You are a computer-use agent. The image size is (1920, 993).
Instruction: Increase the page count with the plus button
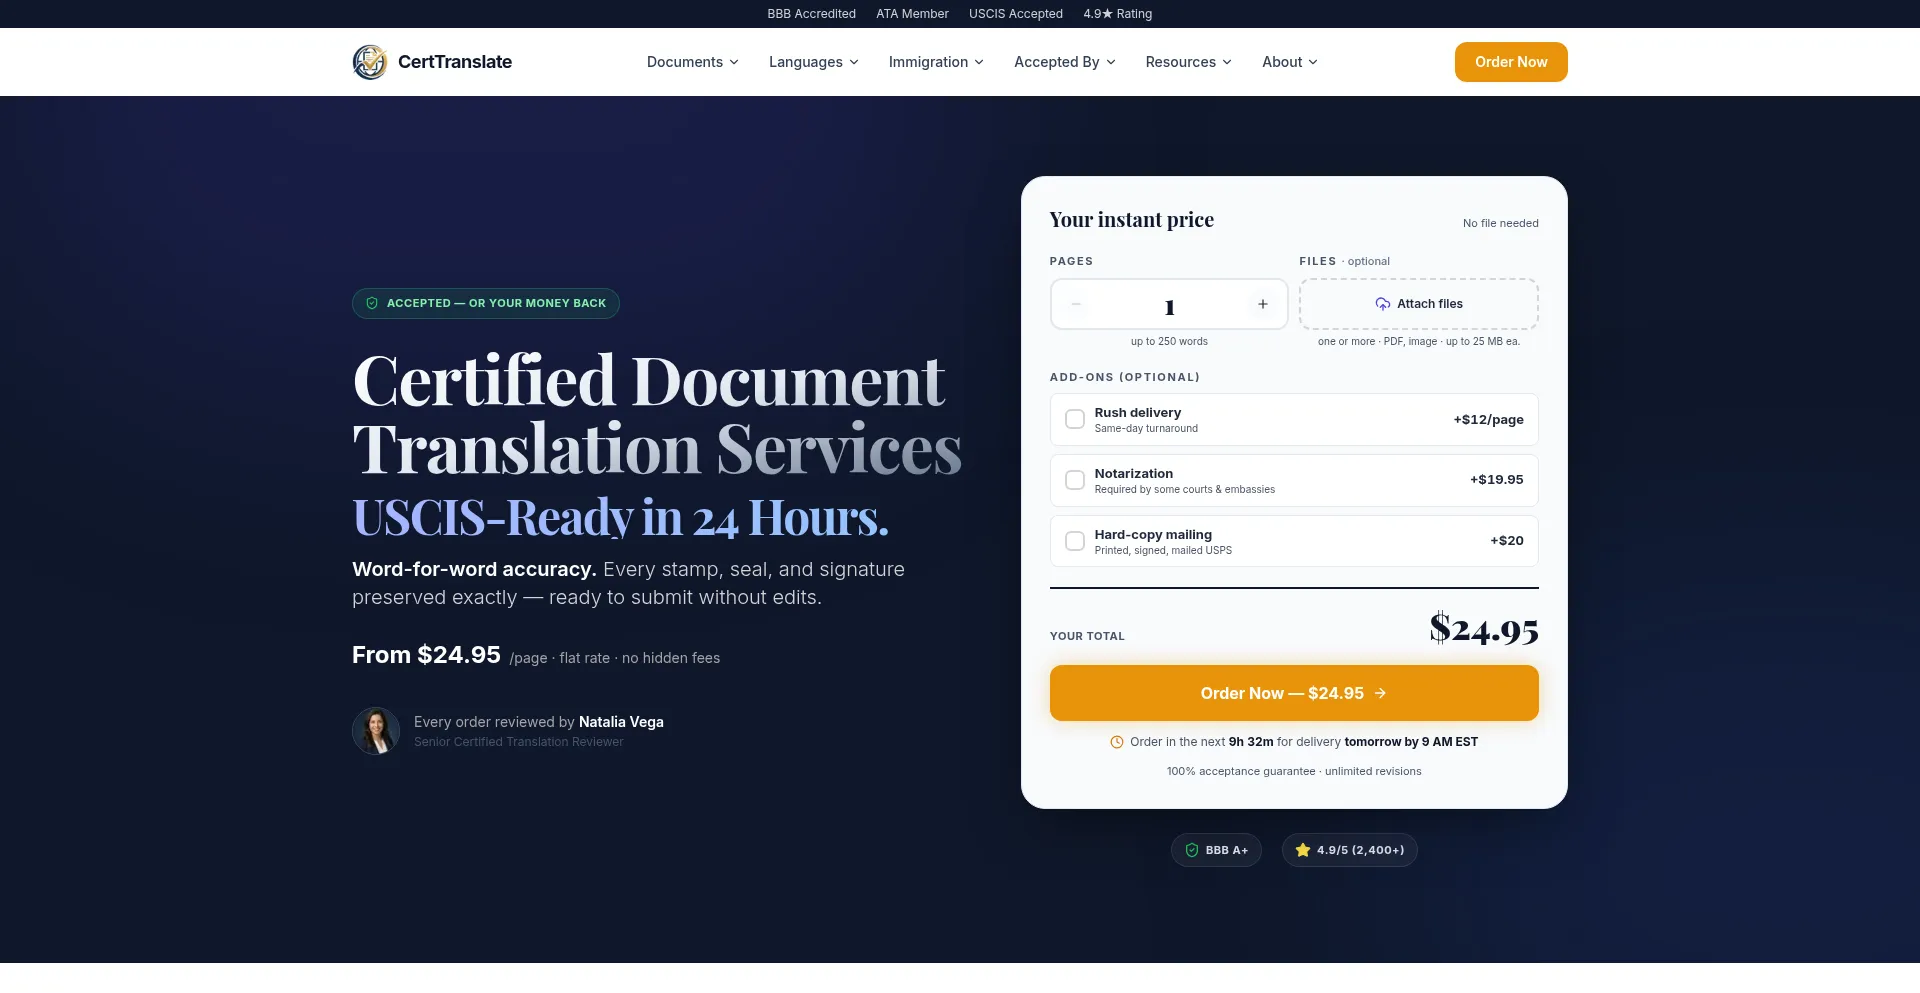click(1263, 304)
